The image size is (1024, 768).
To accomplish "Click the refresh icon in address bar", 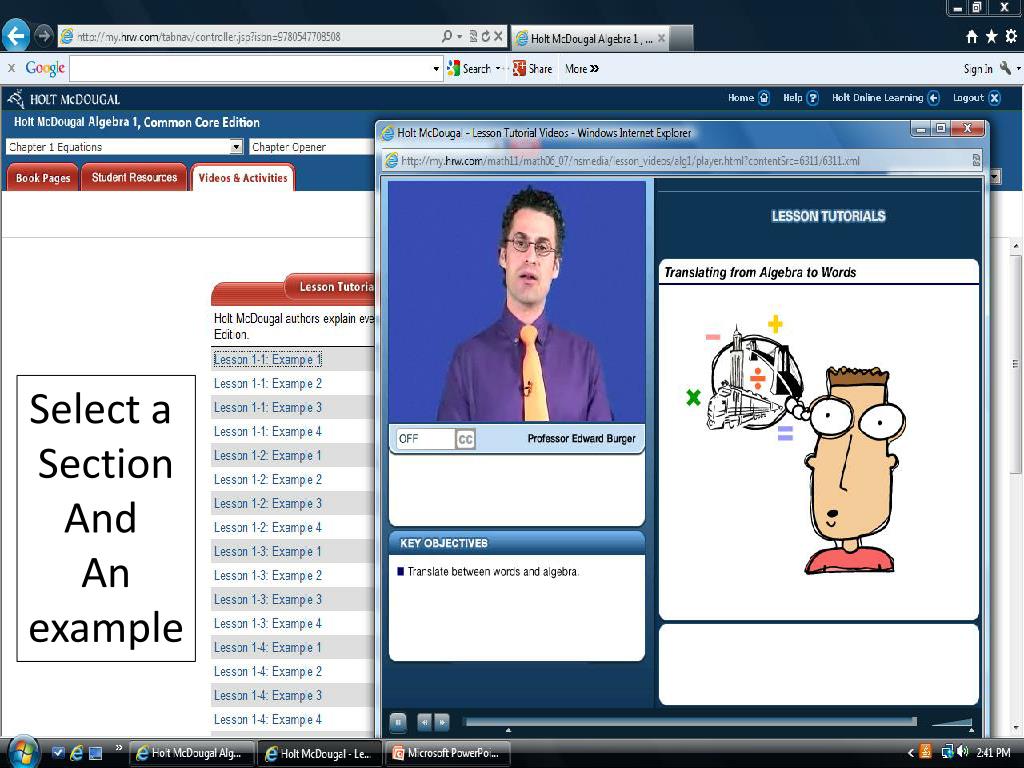I will click(486, 37).
